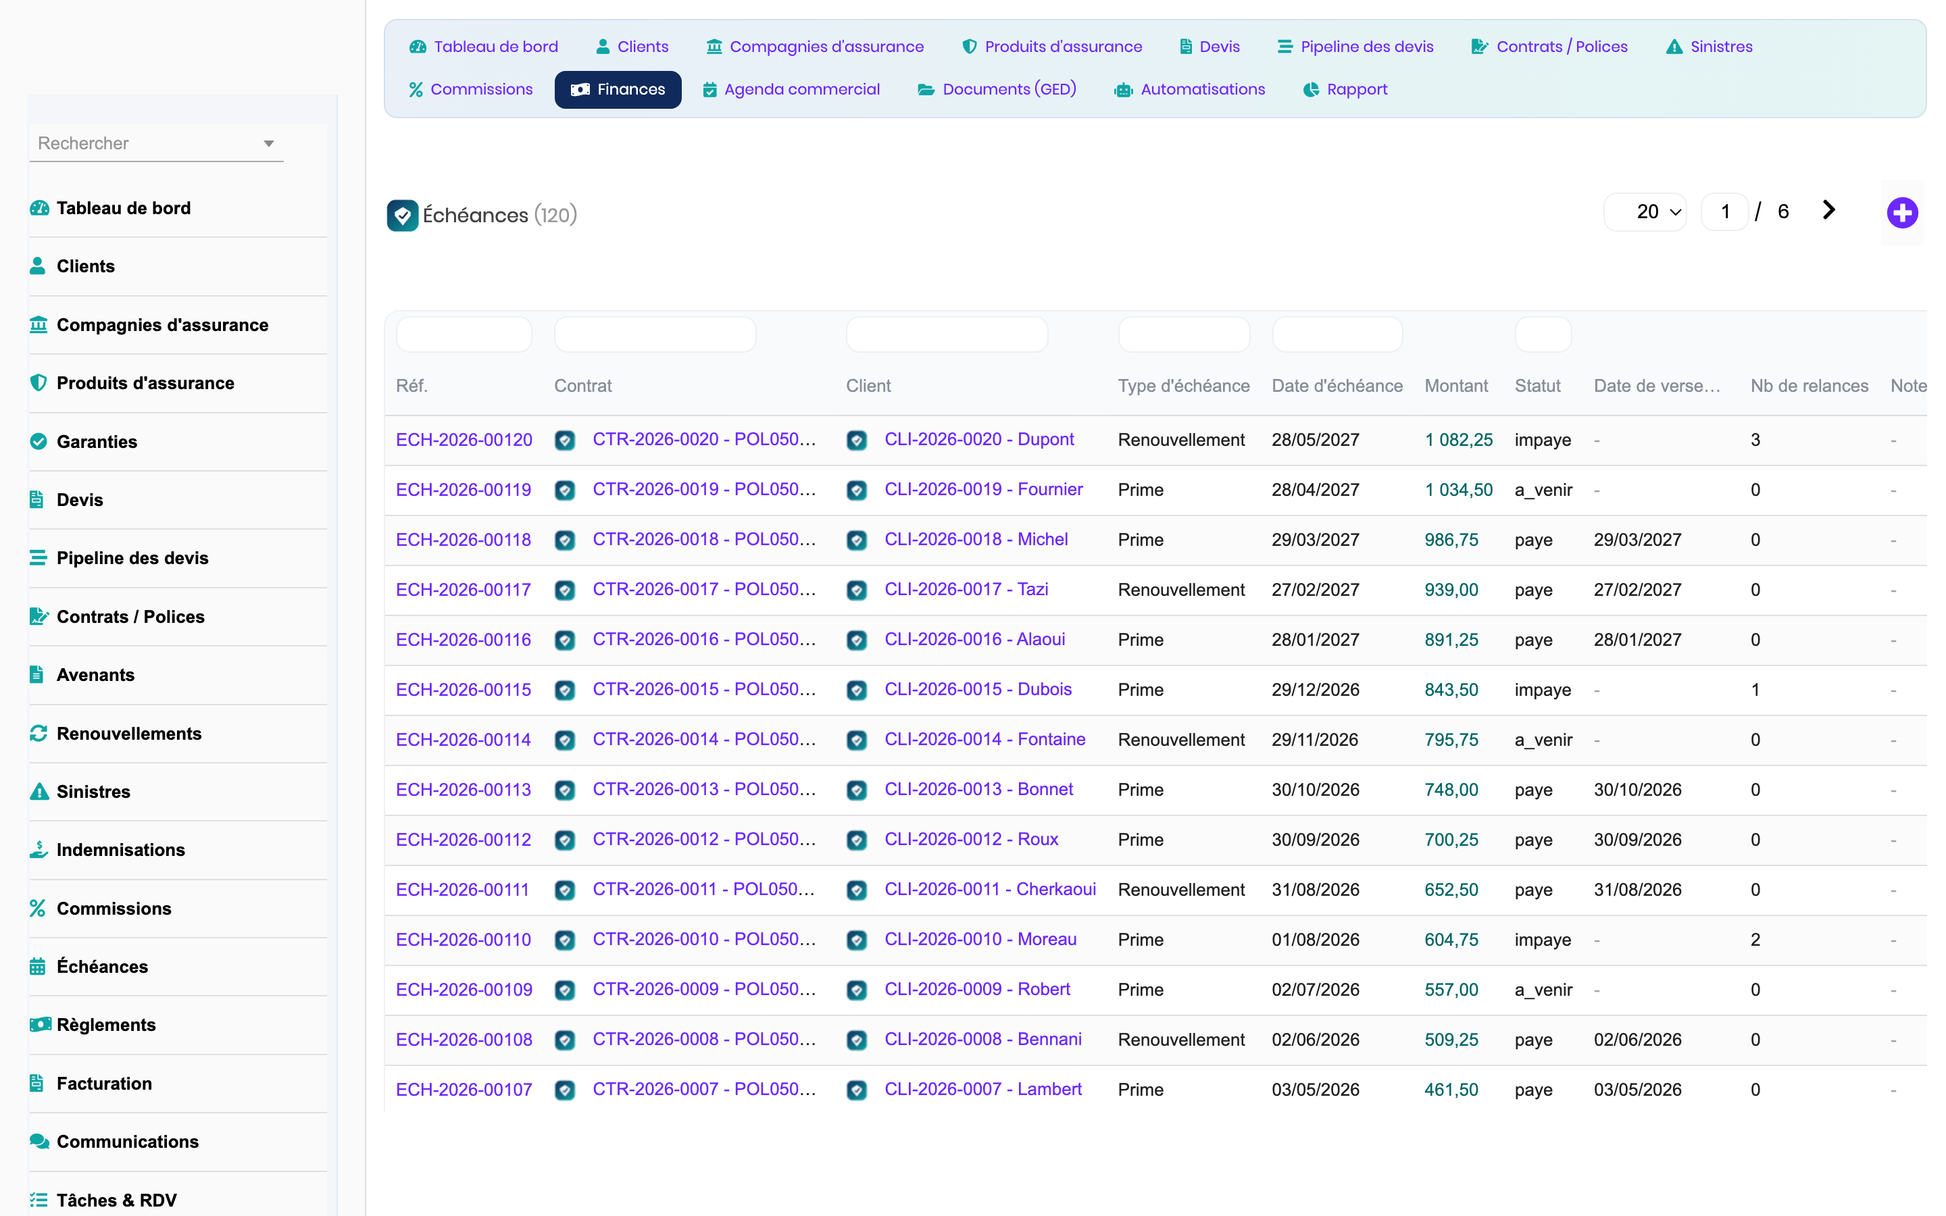Click status impaye in row ECH-2026-00115

tap(1543, 690)
